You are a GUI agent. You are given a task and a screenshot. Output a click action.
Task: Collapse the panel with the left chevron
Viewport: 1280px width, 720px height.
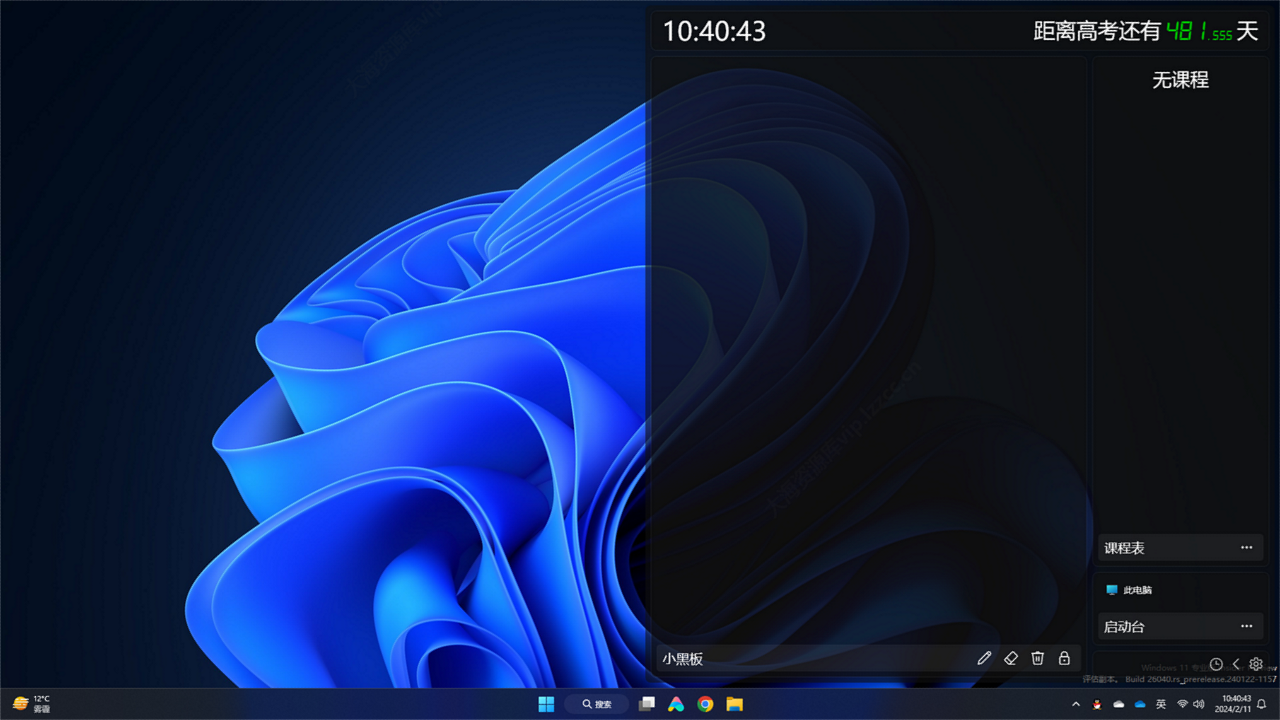point(1236,664)
